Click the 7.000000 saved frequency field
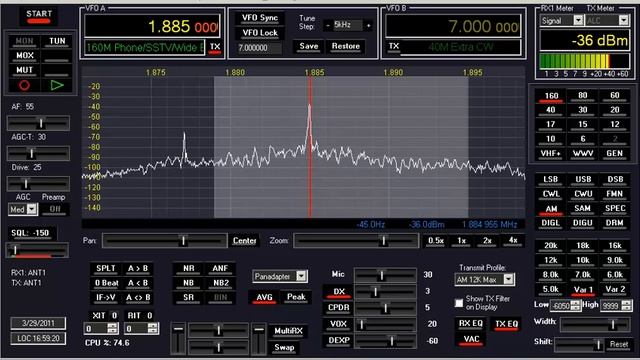The image size is (640, 360). coord(260,48)
